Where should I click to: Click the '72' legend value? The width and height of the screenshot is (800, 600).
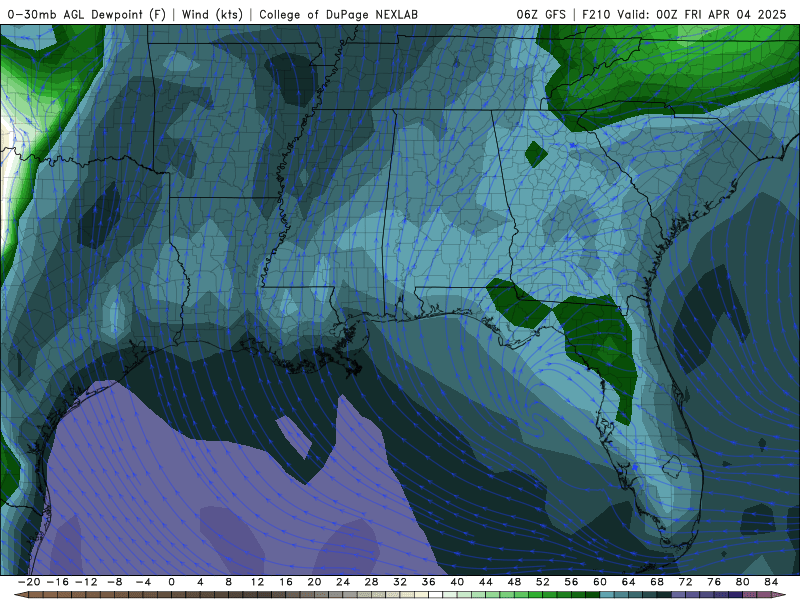pyautogui.click(x=686, y=582)
